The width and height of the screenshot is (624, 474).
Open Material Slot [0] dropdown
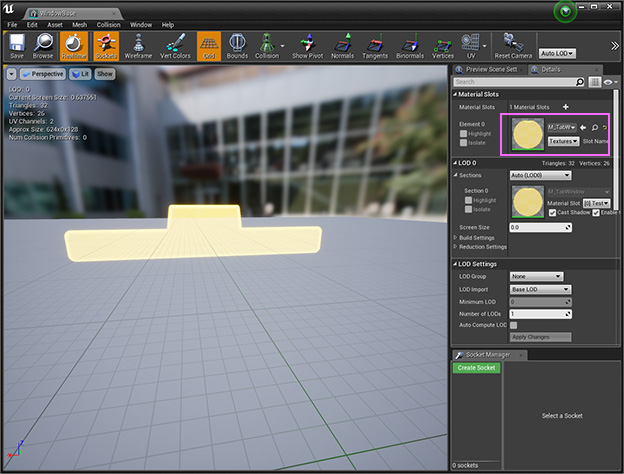coord(596,203)
